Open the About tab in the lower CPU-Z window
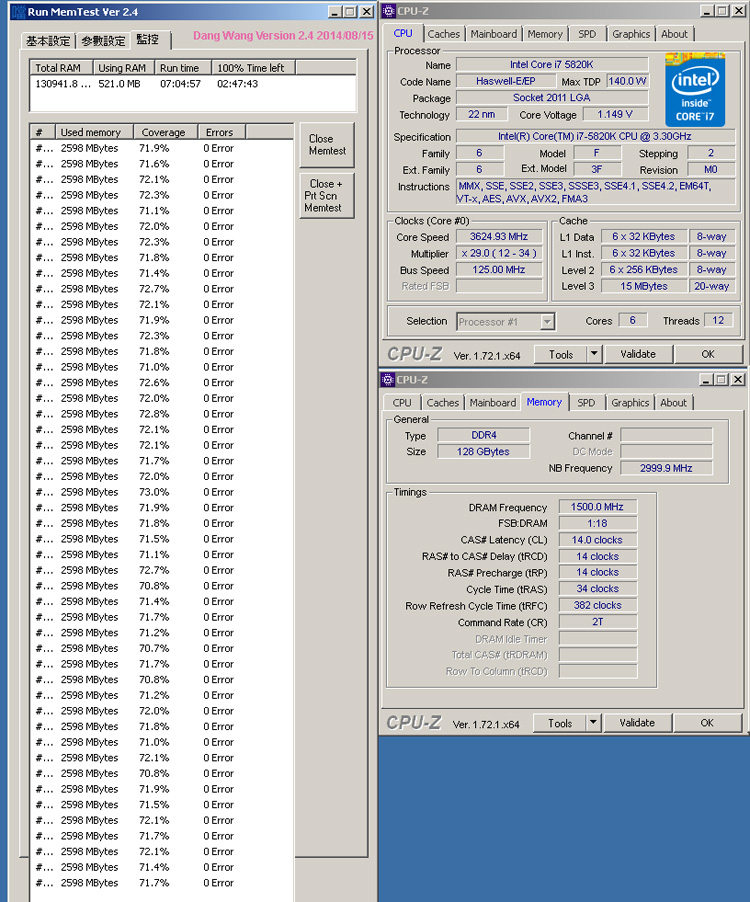 click(x=673, y=403)
